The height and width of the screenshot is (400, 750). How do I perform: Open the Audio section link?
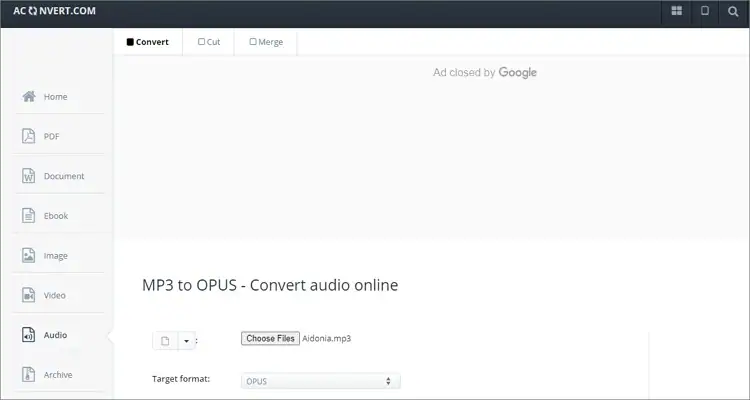point(55,335)
